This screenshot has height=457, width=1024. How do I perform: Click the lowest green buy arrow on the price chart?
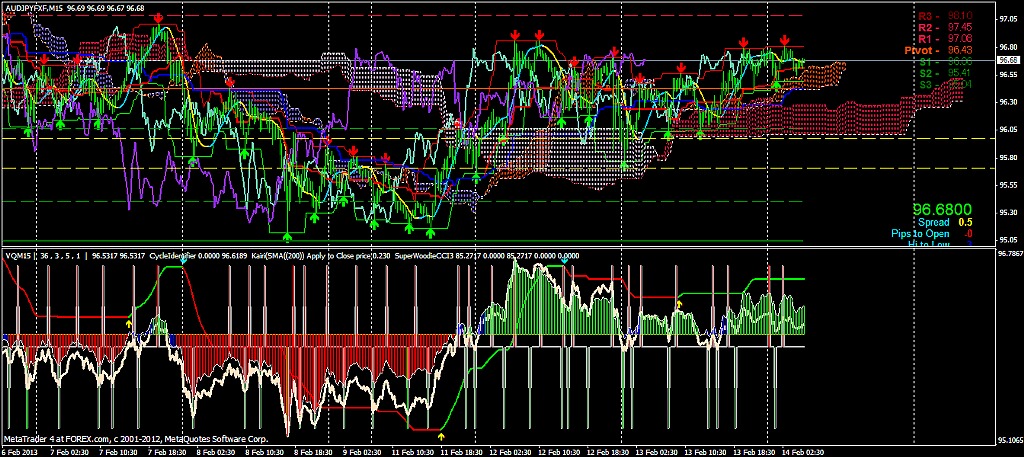288,237
